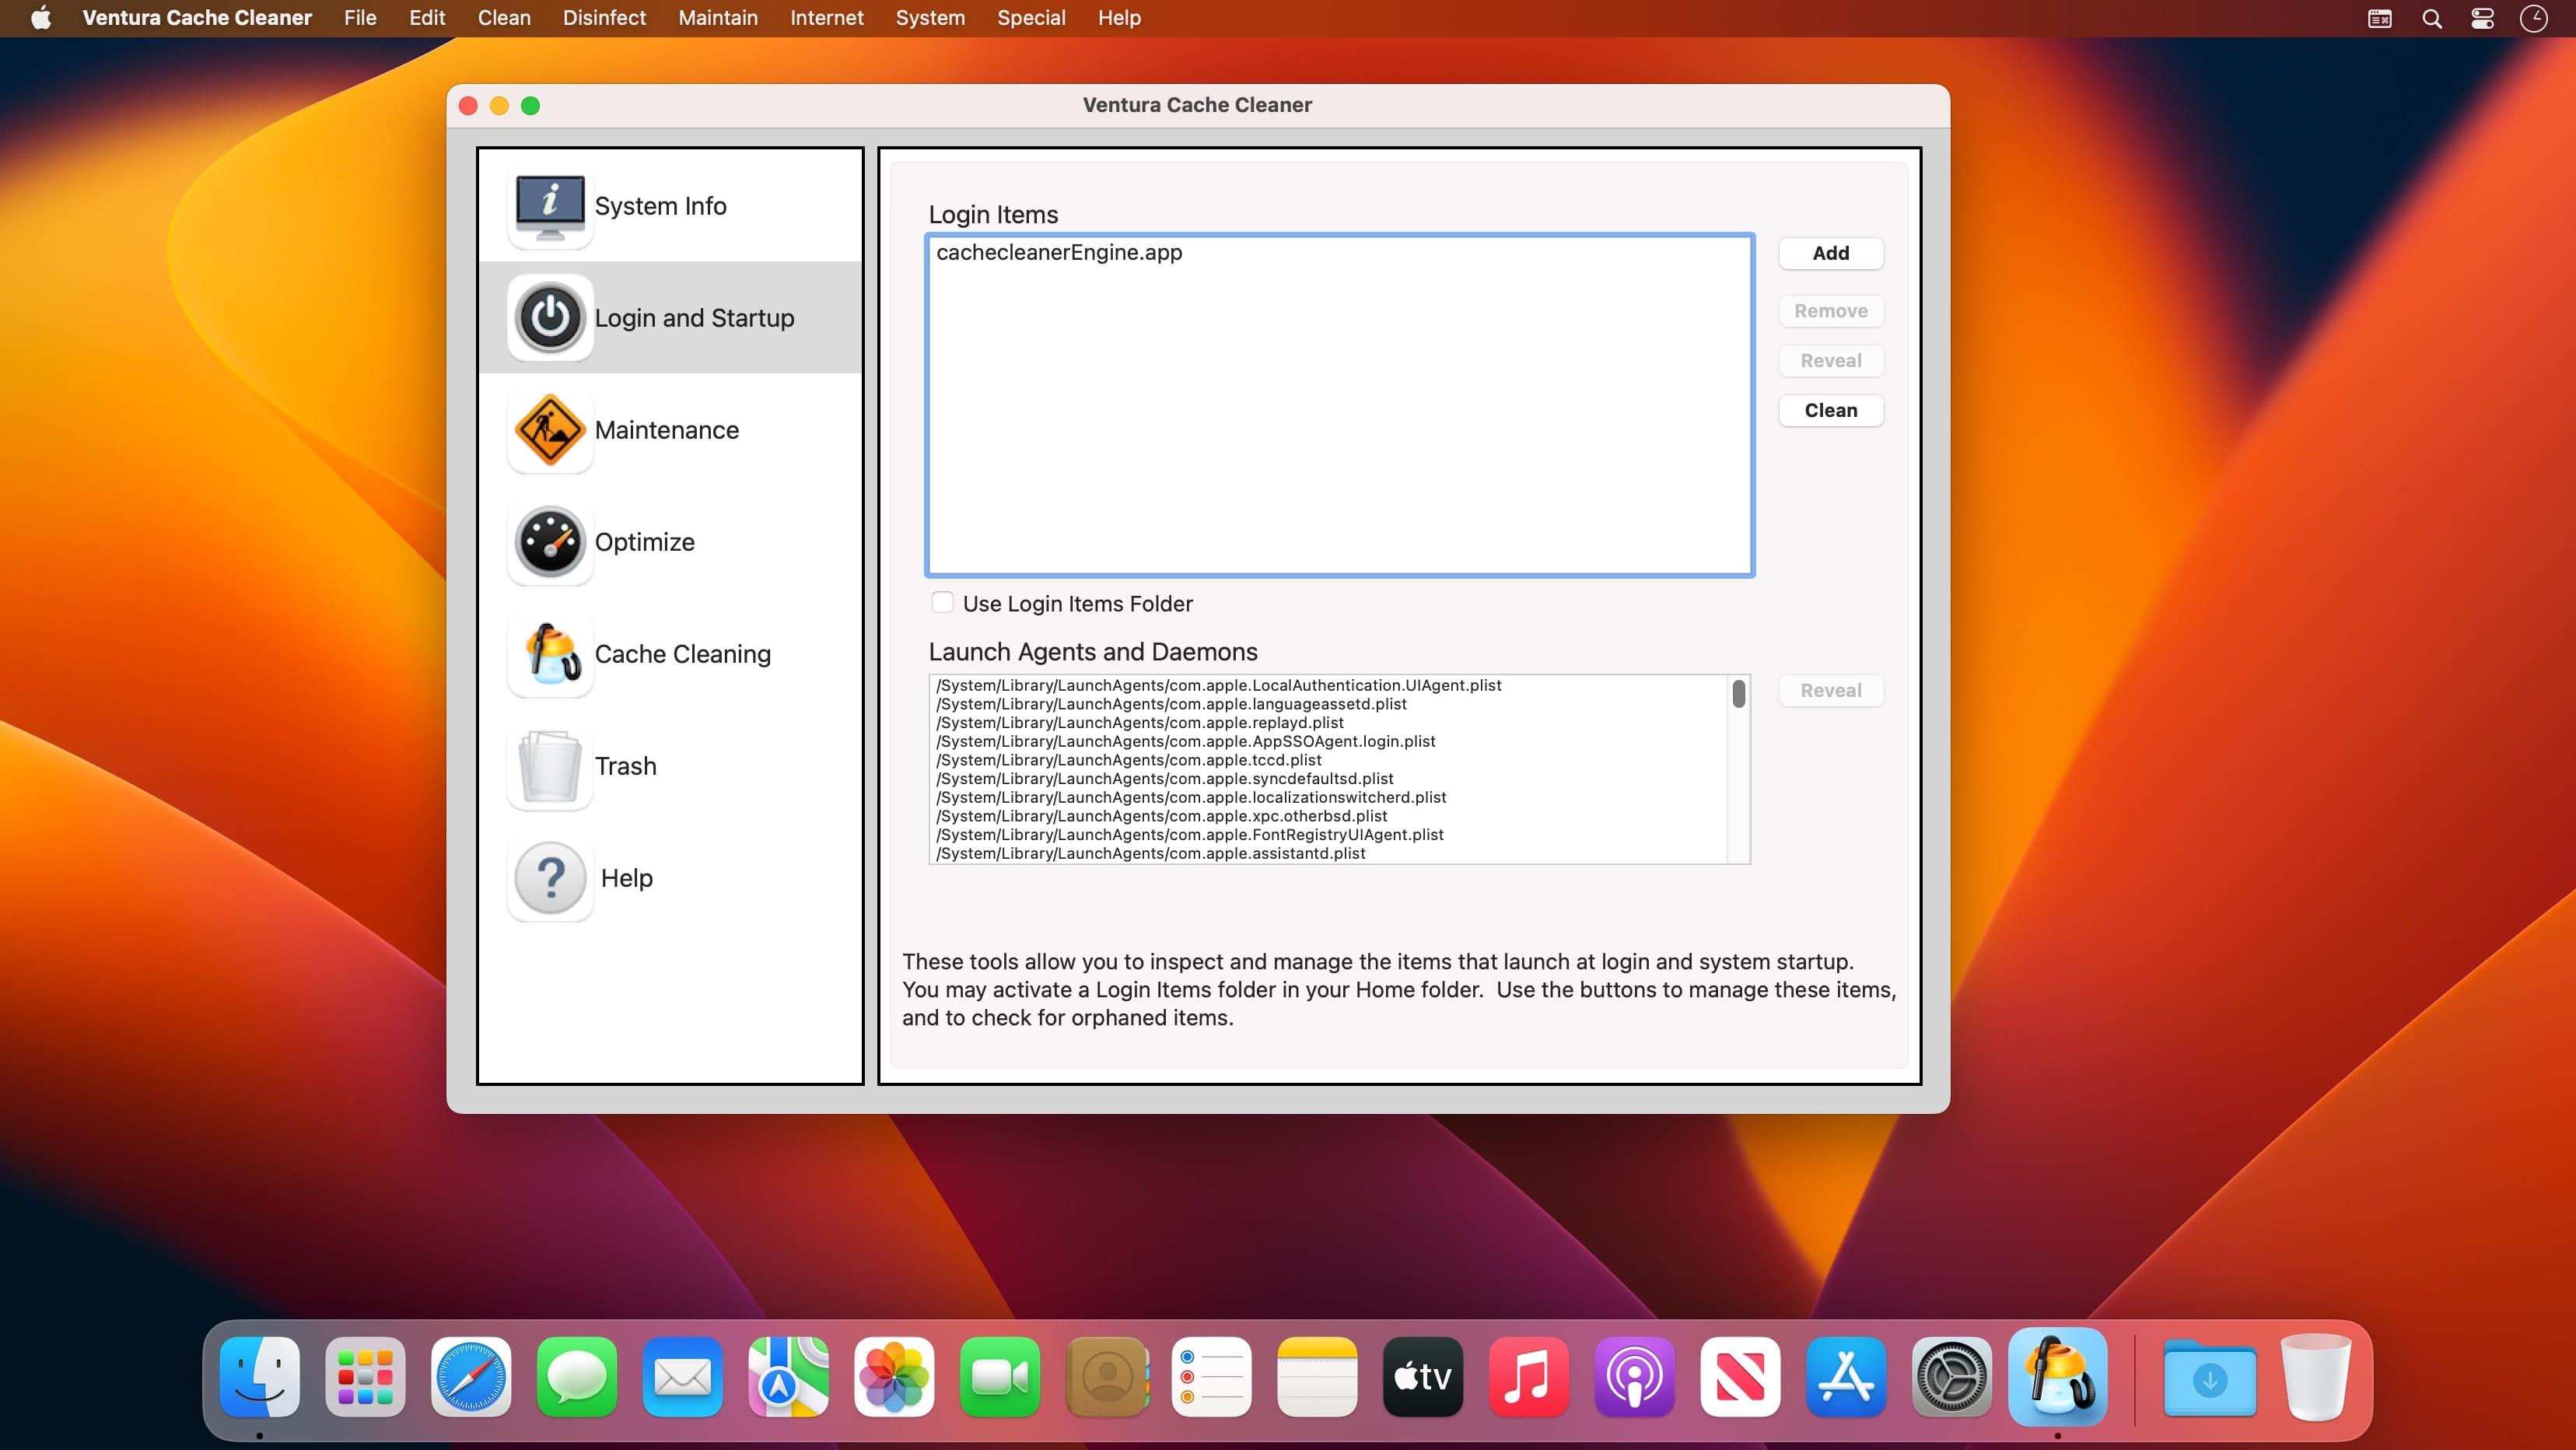Image resolution: width=2576 pixels, height=1450 pixels.
Task: Select the Login and Startup icon
Action: [548, 315]
